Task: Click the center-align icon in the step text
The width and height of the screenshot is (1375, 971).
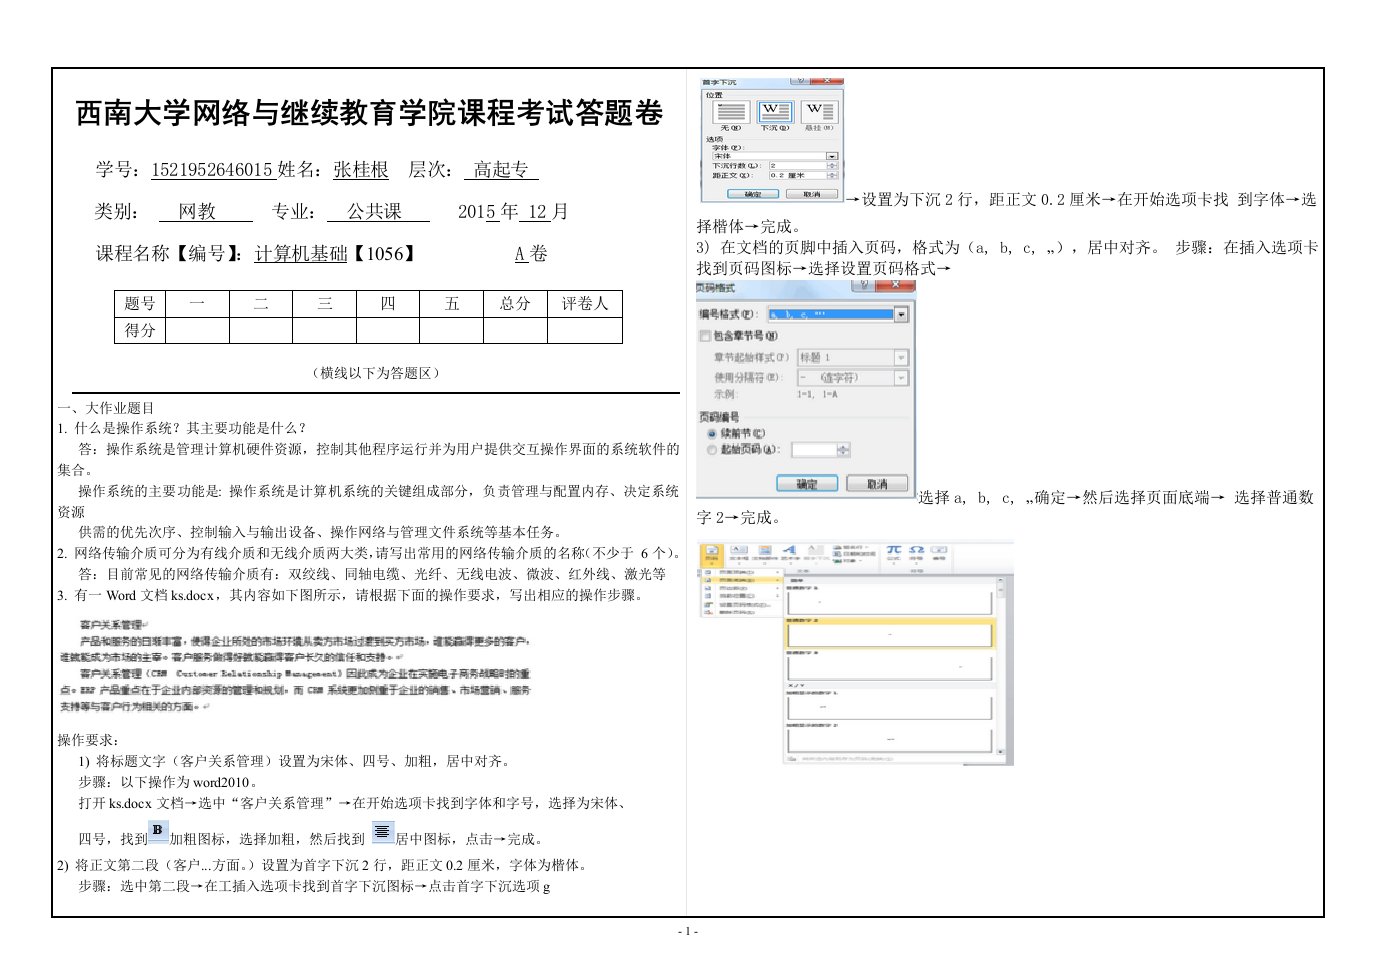Action: (382, 831)
